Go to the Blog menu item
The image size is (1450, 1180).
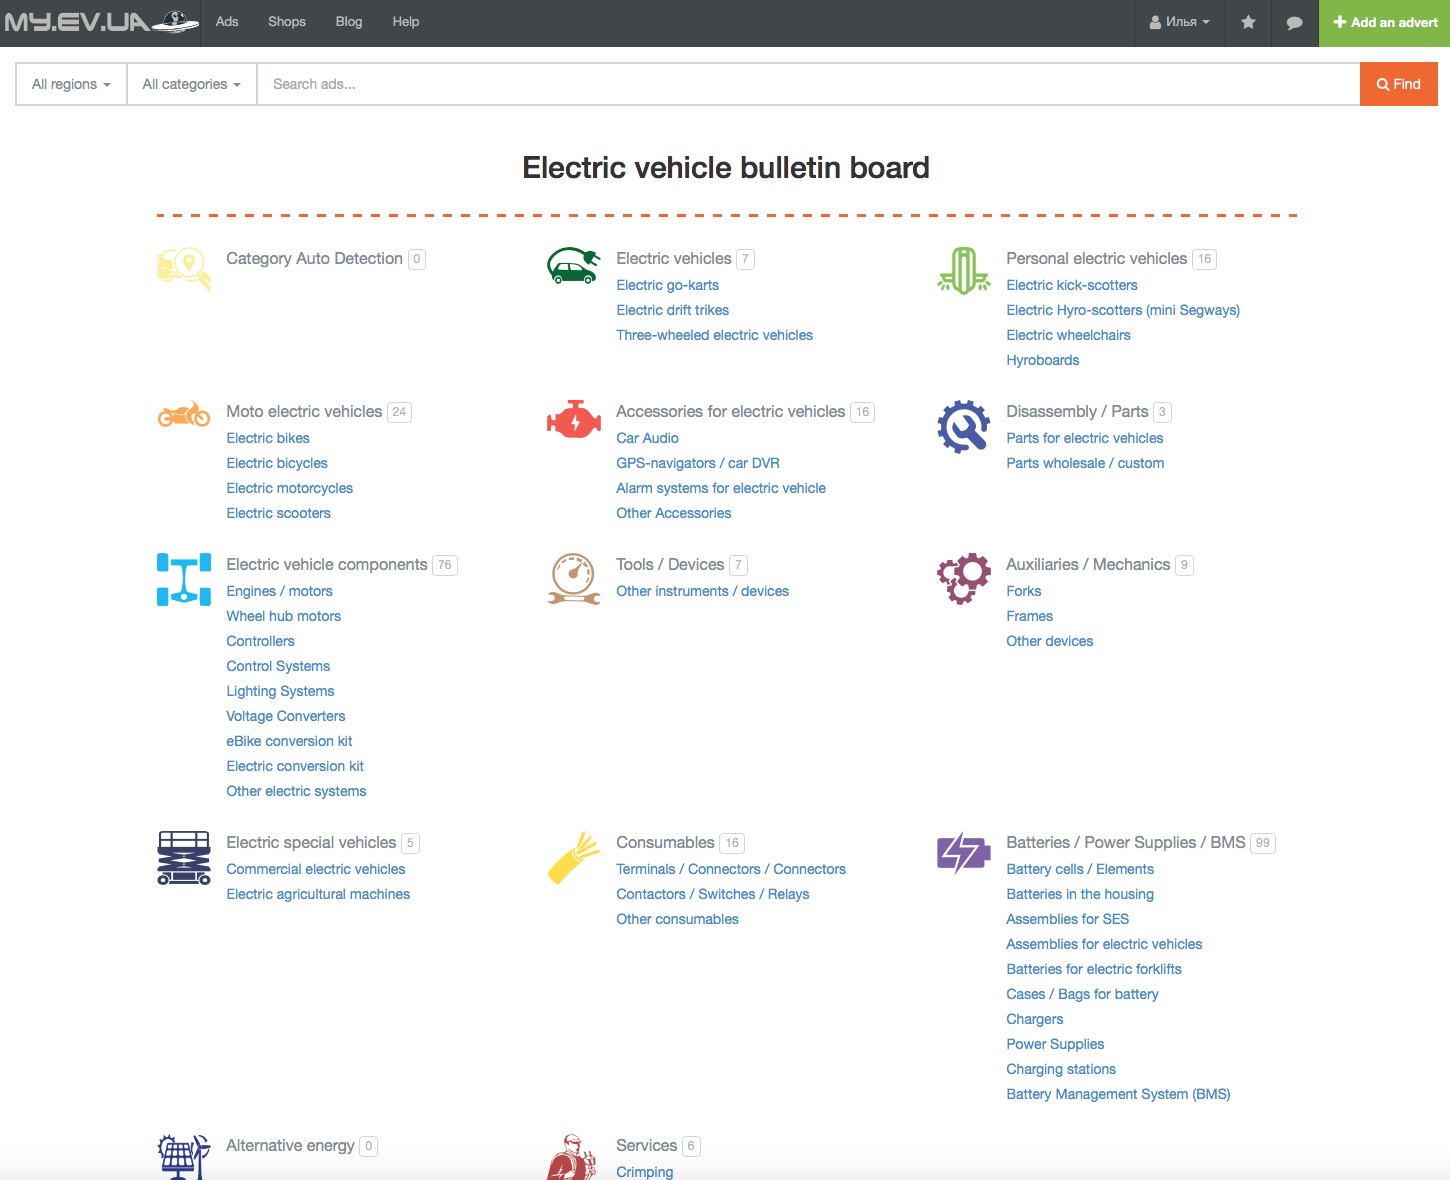click(349, 22)
